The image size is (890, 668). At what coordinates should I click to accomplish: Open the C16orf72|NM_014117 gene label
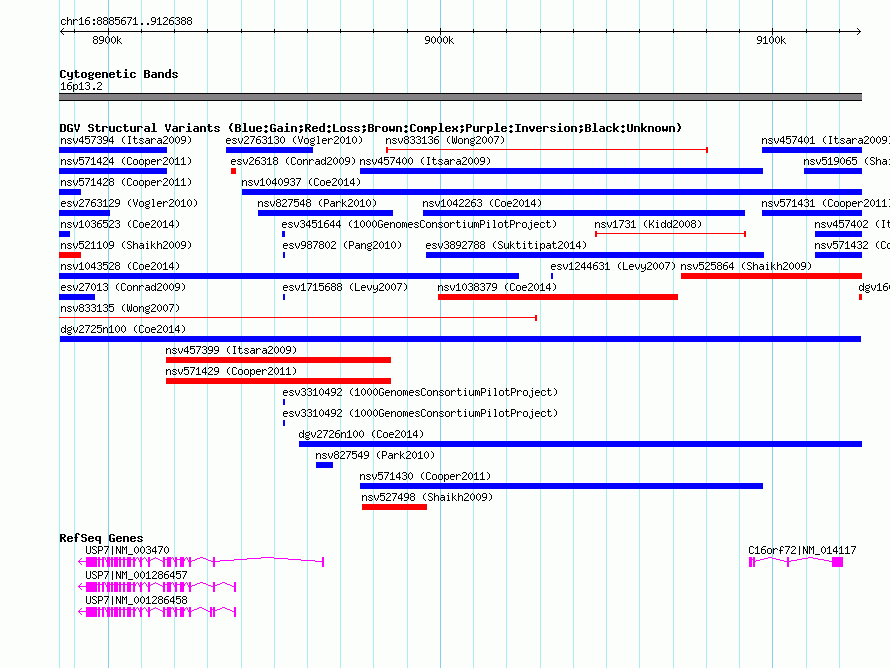tap(802, 550)
